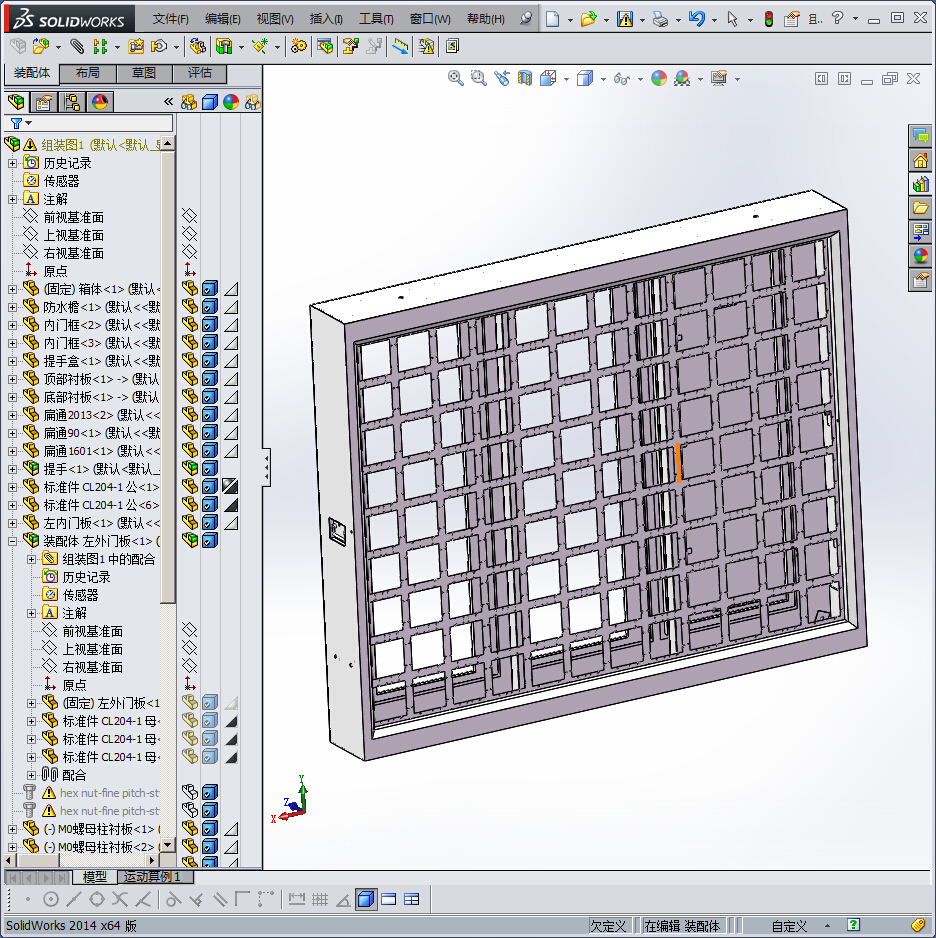The width and height of the screenshot is (936, 938).
Task: Click the panel splitter collapse handle
Action: (266, 467)
